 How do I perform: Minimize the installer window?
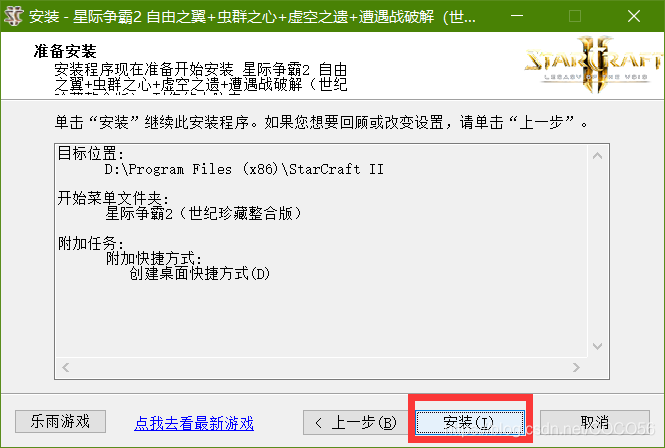517,16
